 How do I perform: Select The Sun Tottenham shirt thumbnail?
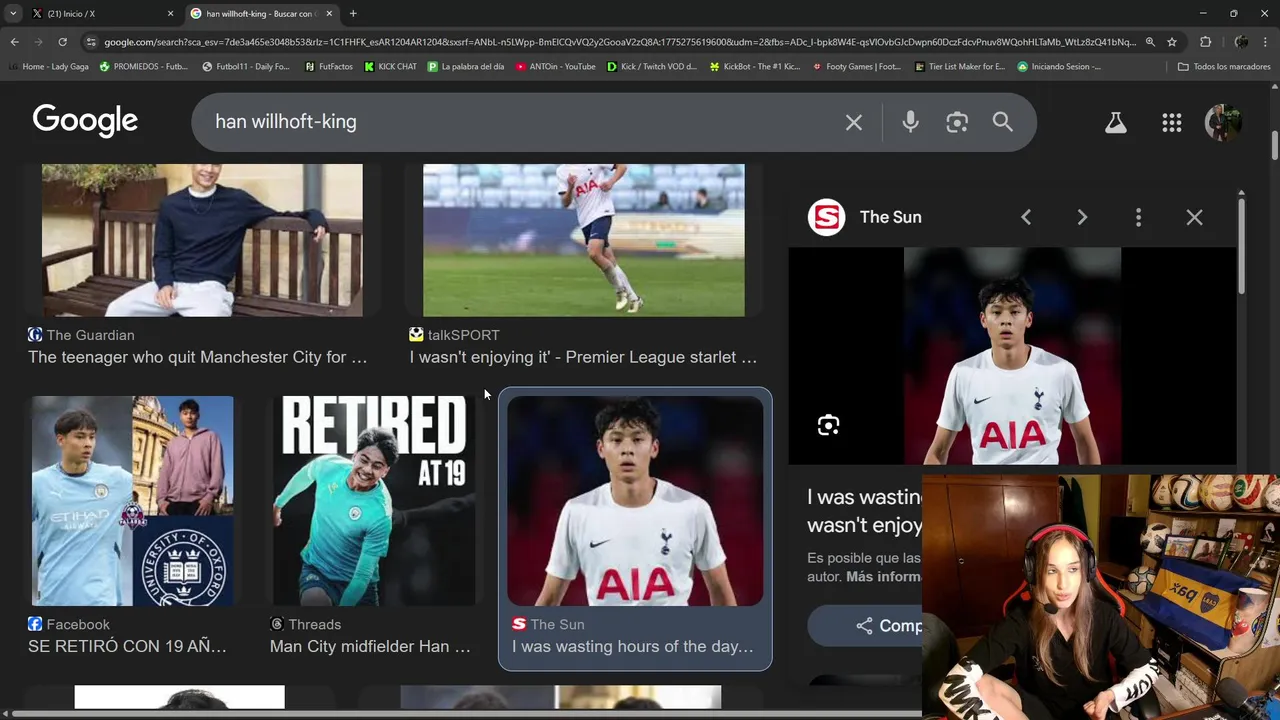point(635,501)
